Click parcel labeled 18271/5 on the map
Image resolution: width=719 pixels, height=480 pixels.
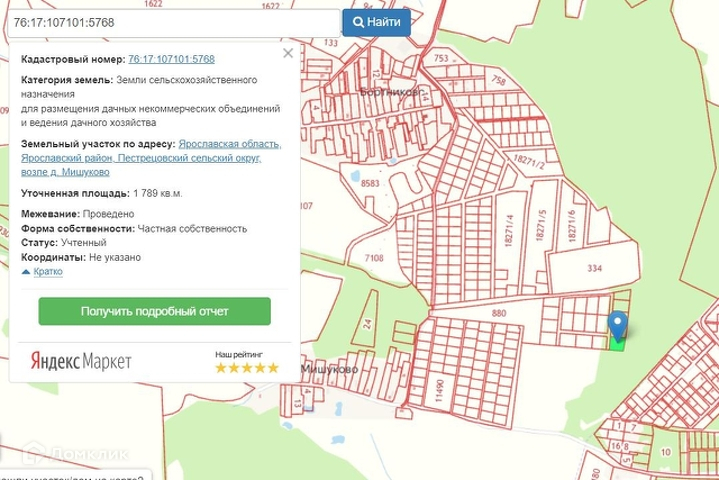pyautogui.click(x=541, y=225)
